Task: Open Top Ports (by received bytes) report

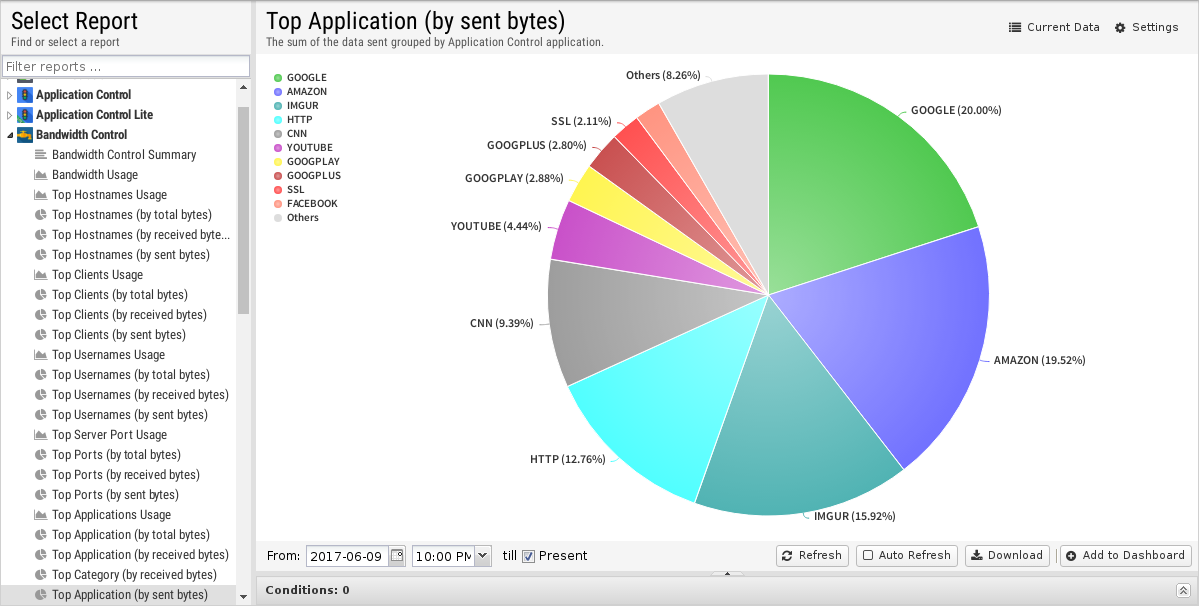Action: pyautogui.click(x=126, y=475)
